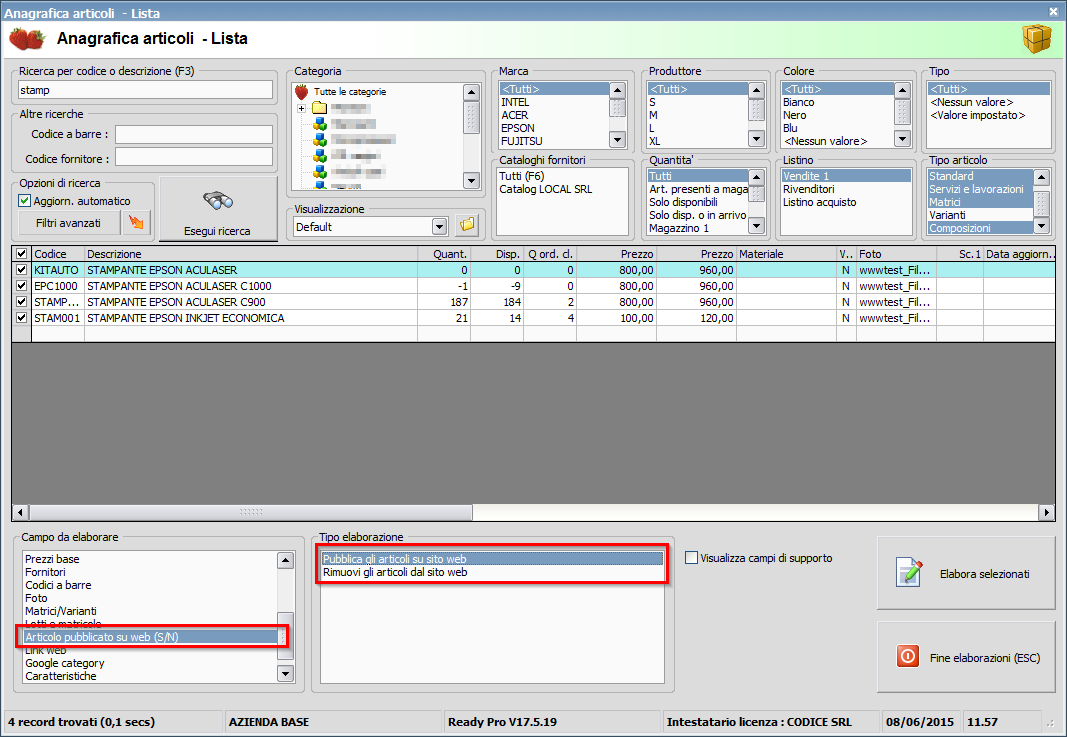Click the Codice fornitore input field
The image size is (1067, 737).
(x=193, y=157)
